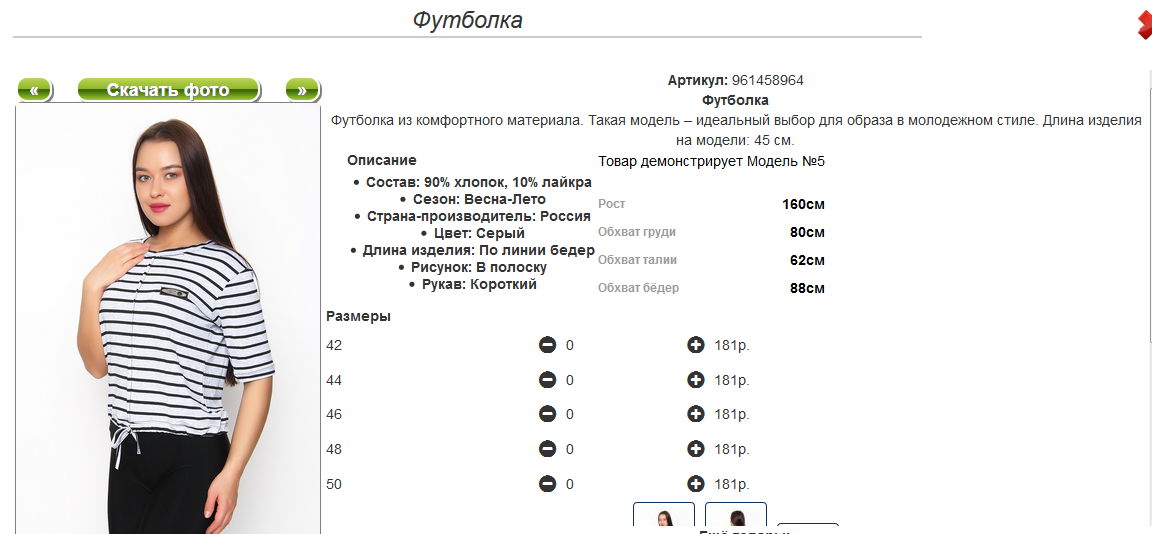The image size is (1152, 534).
Task: Close the product popup with red X
Action: (1145, 26)
